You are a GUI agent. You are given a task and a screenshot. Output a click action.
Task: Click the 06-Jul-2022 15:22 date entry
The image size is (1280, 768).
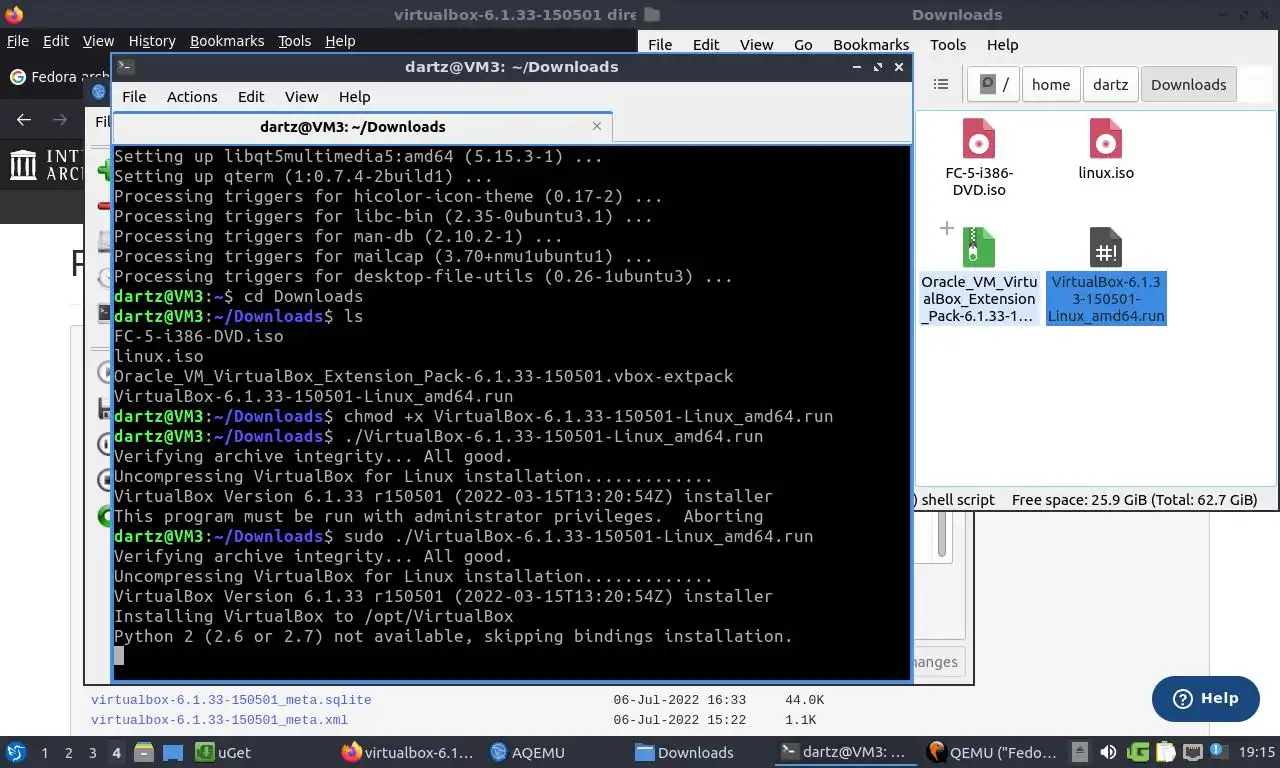(680, 720)
